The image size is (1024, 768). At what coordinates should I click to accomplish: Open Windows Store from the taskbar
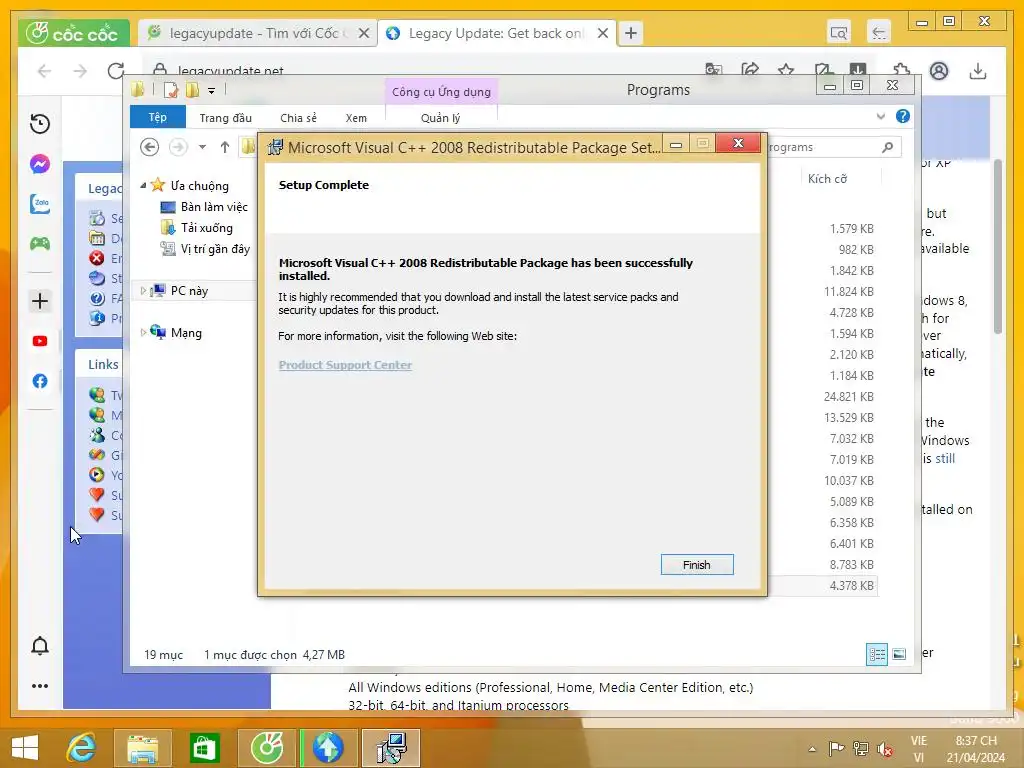204,747
